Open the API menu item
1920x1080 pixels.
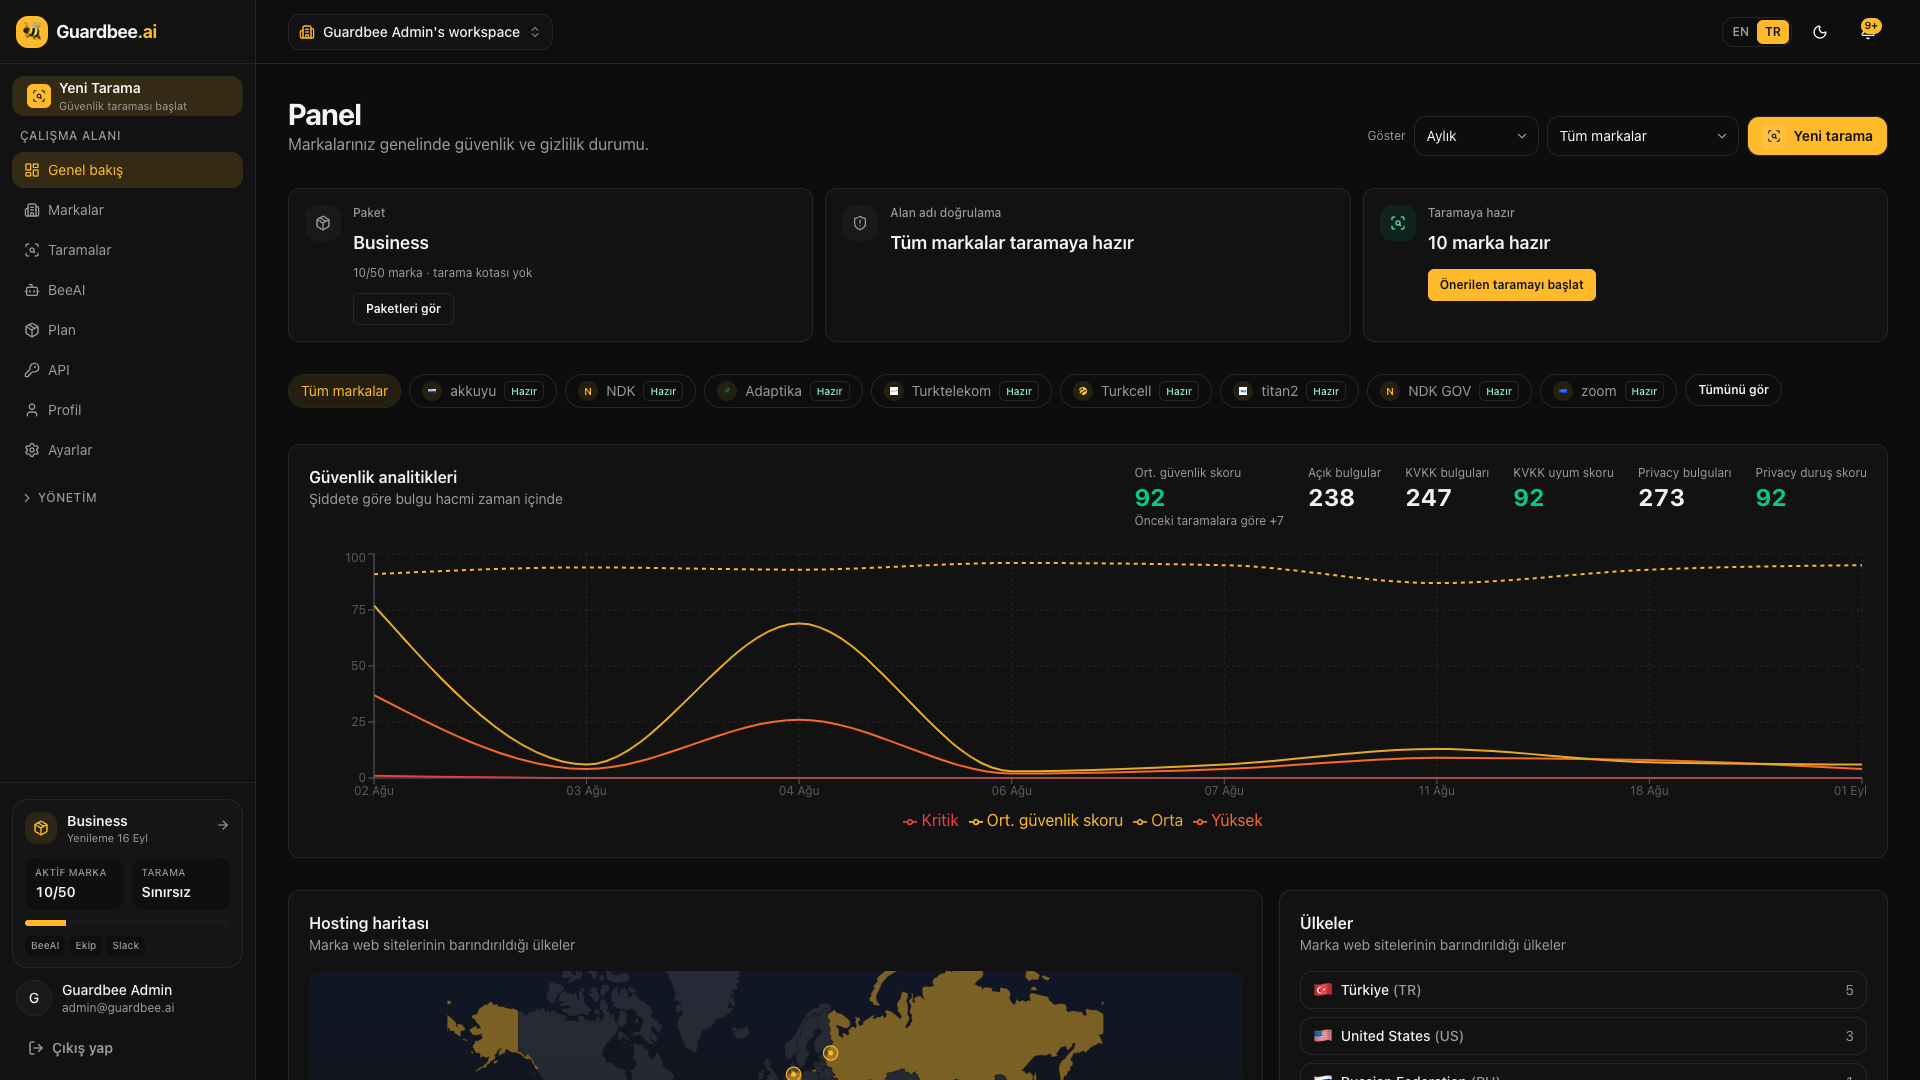point(127,370)
